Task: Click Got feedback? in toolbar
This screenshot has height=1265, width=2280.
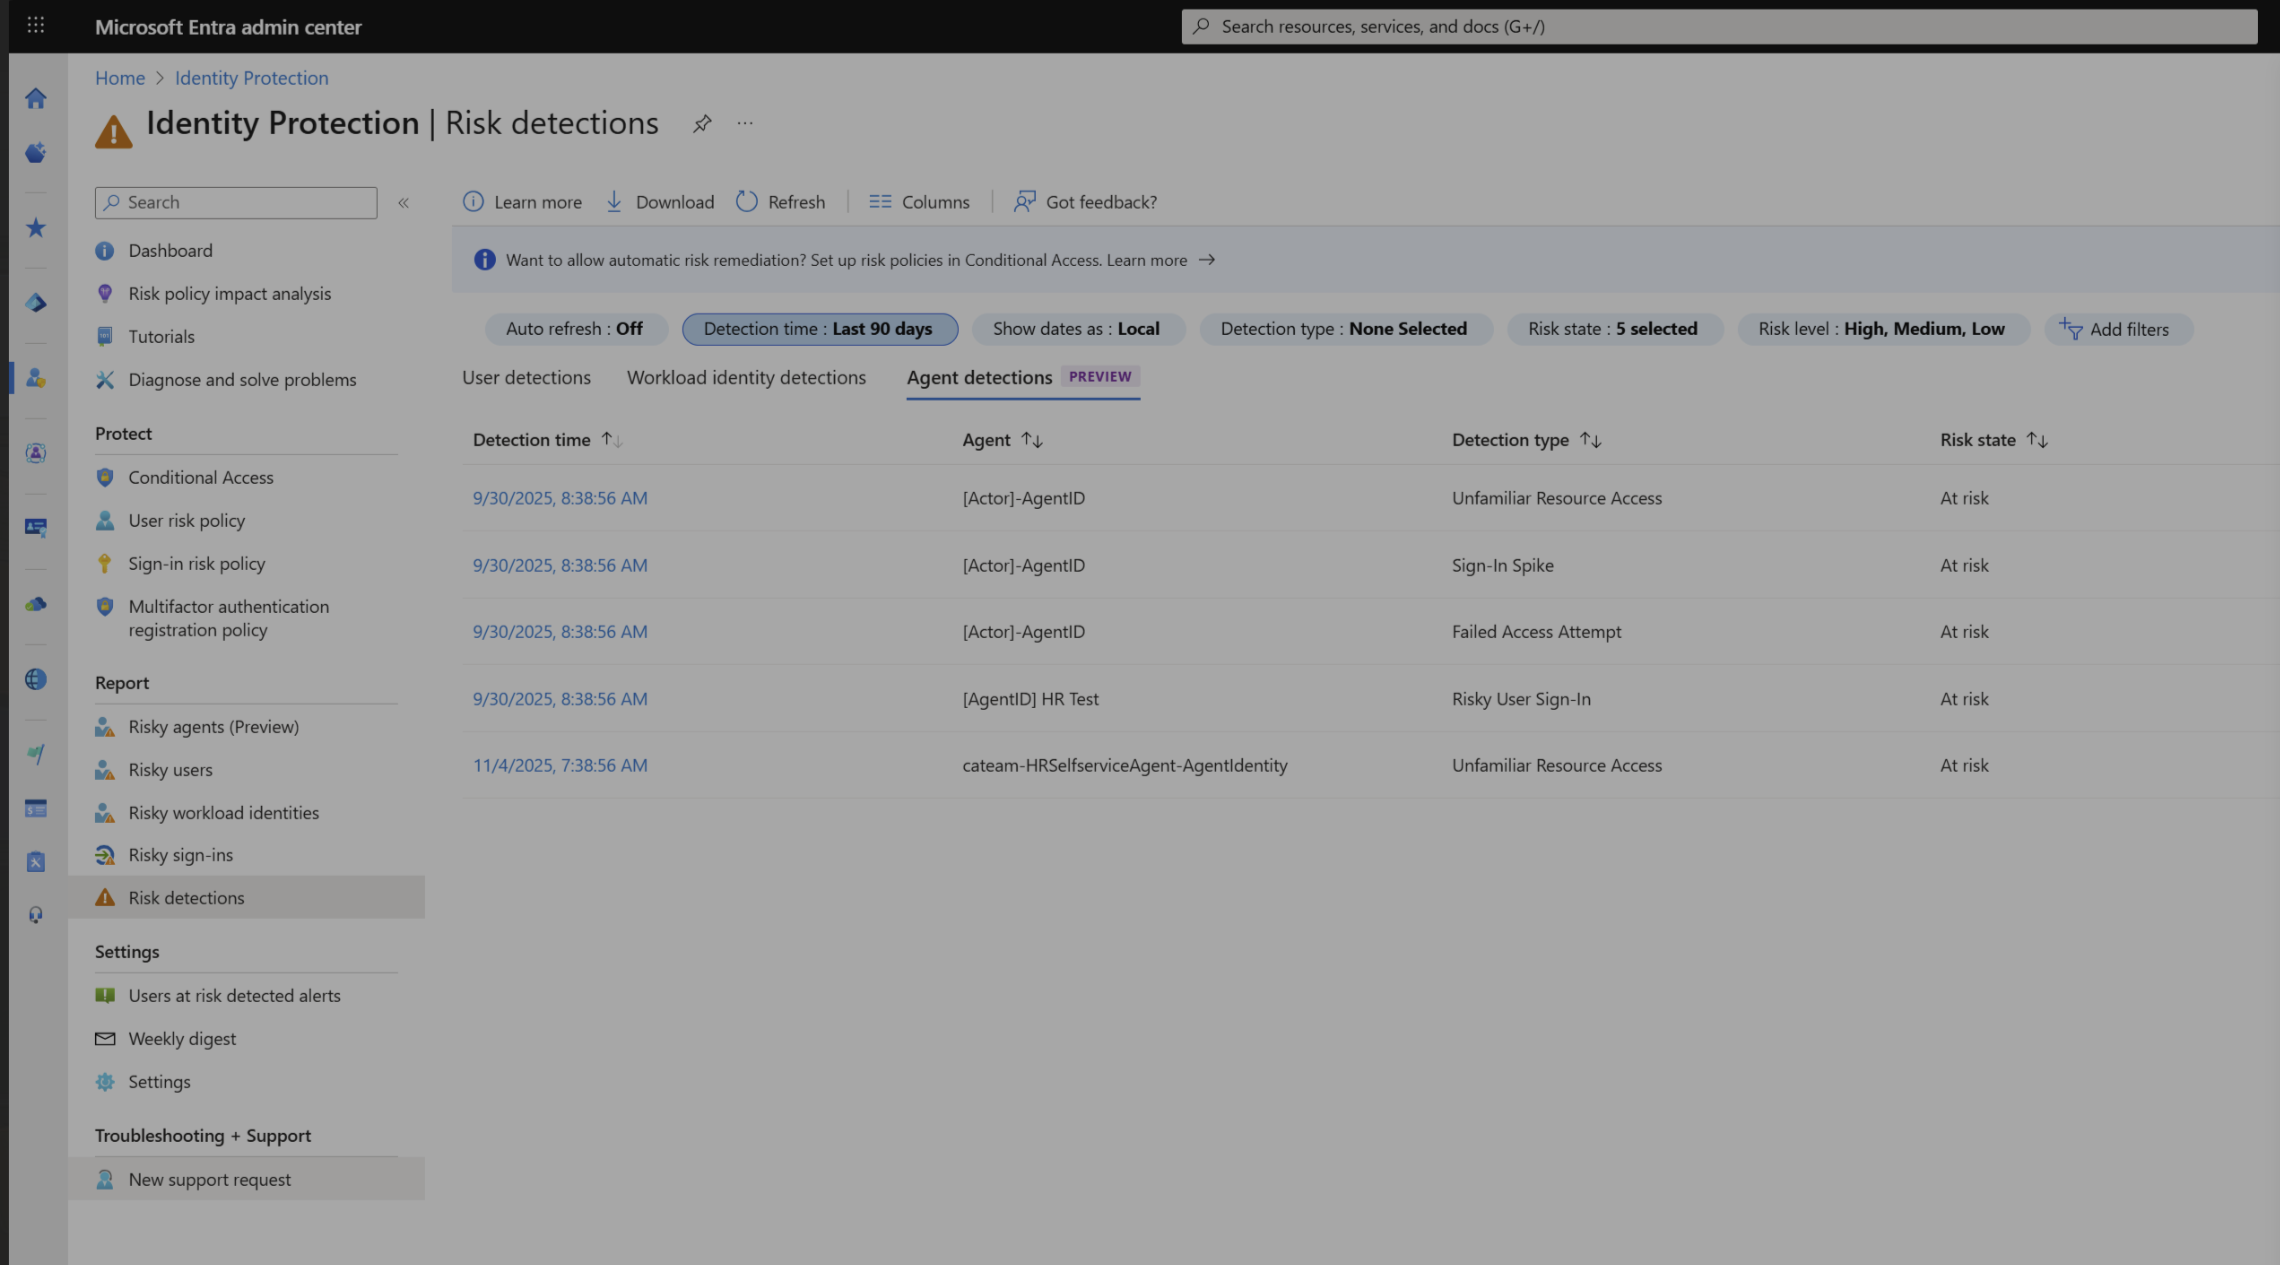Action: pyautogui.click(x=1085, y=202)
